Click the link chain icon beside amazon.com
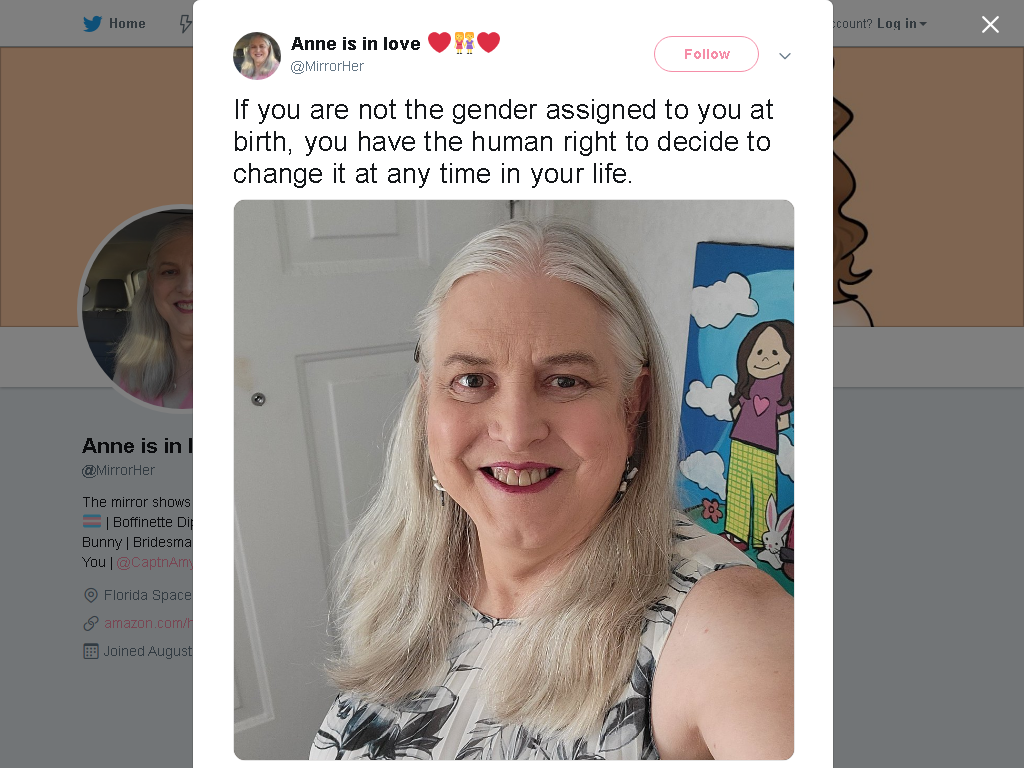 click(91, 624)
